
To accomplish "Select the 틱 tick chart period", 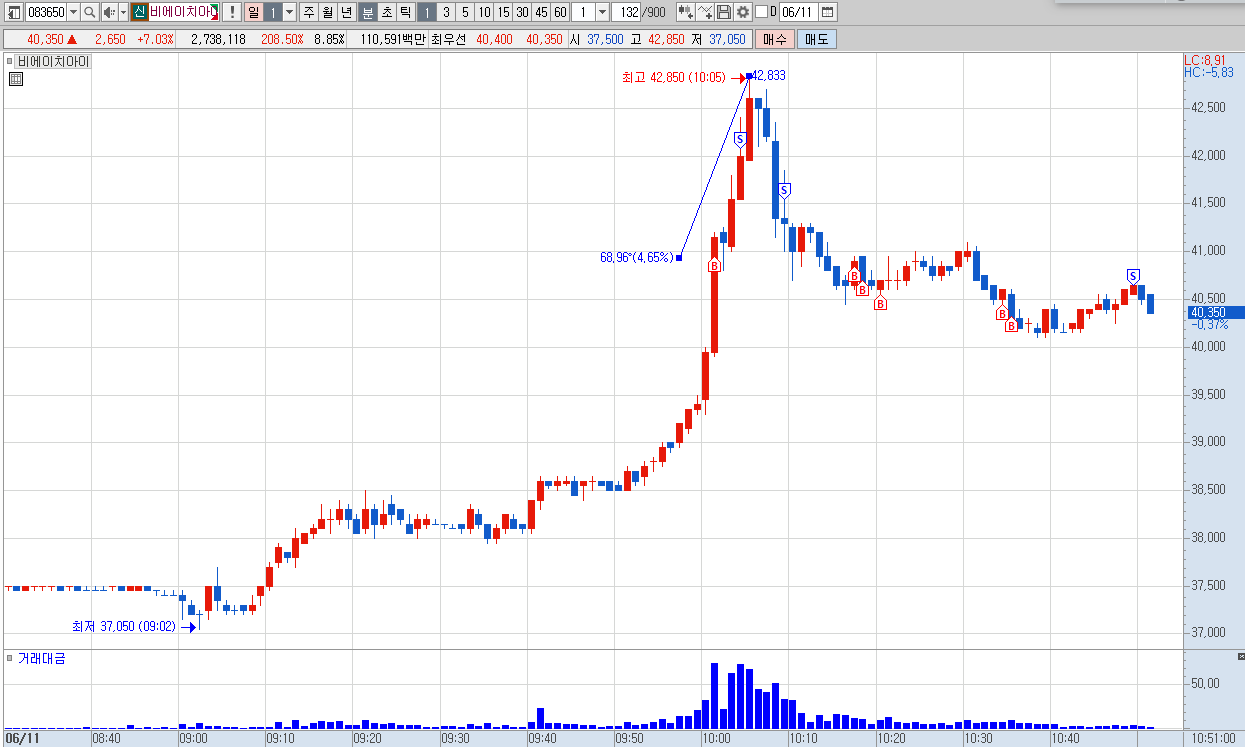I will [x=405, y=12].
